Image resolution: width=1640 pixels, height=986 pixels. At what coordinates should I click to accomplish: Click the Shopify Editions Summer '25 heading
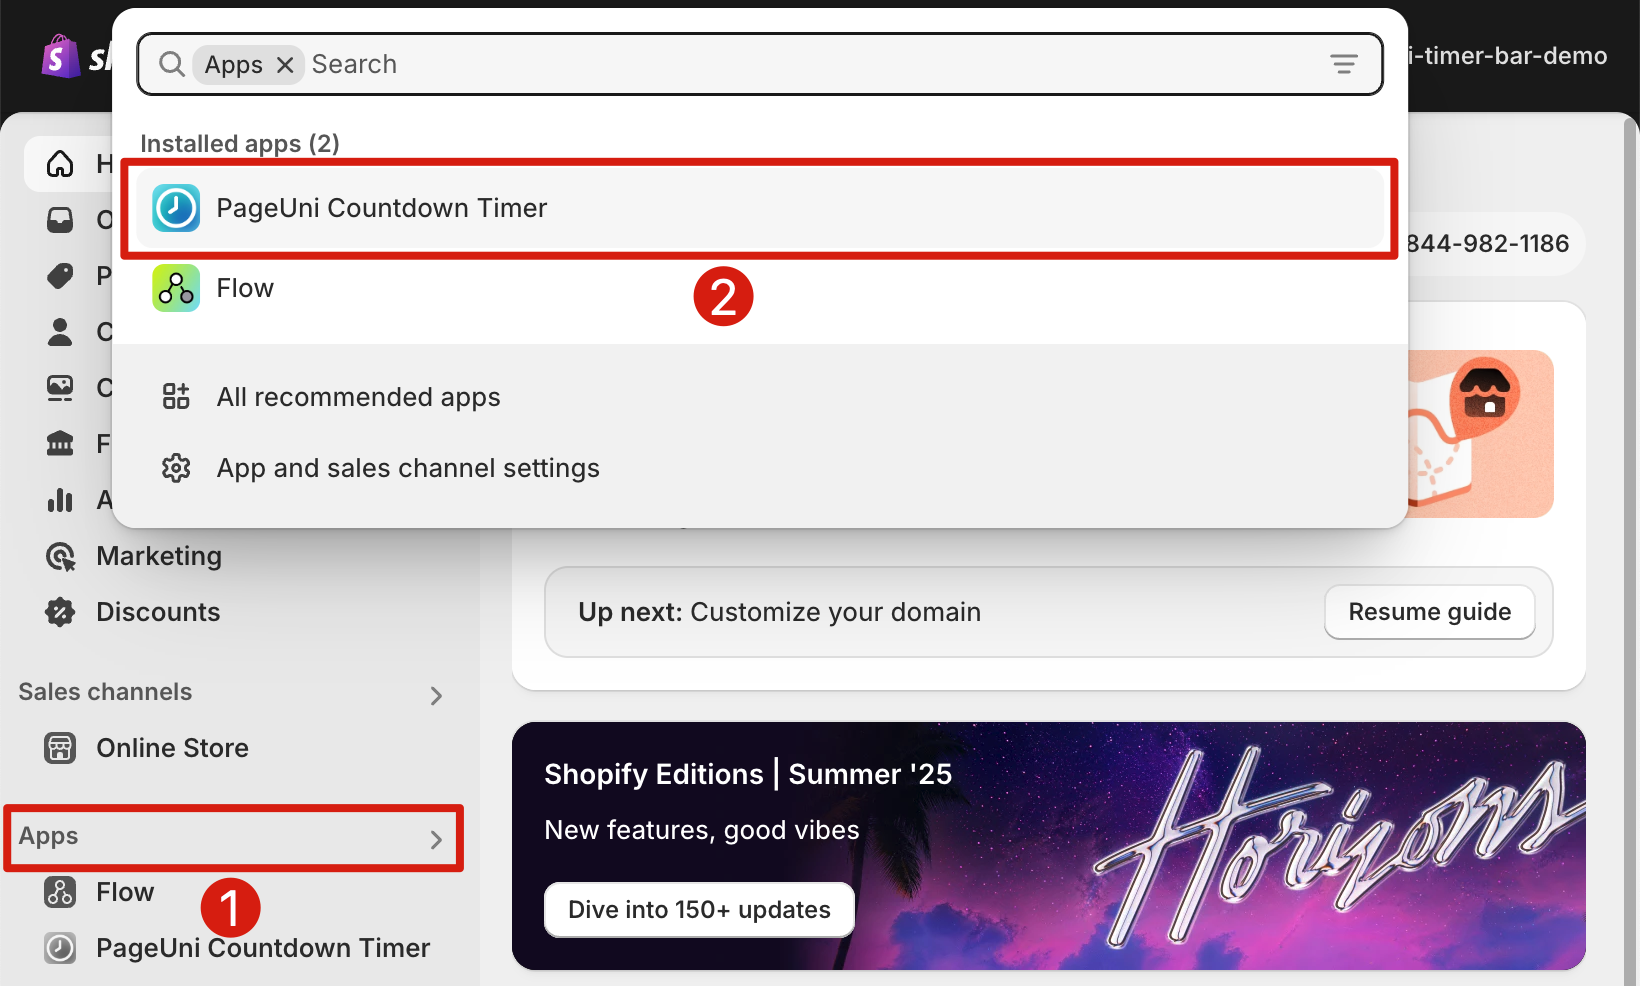(x=748, y=774)
